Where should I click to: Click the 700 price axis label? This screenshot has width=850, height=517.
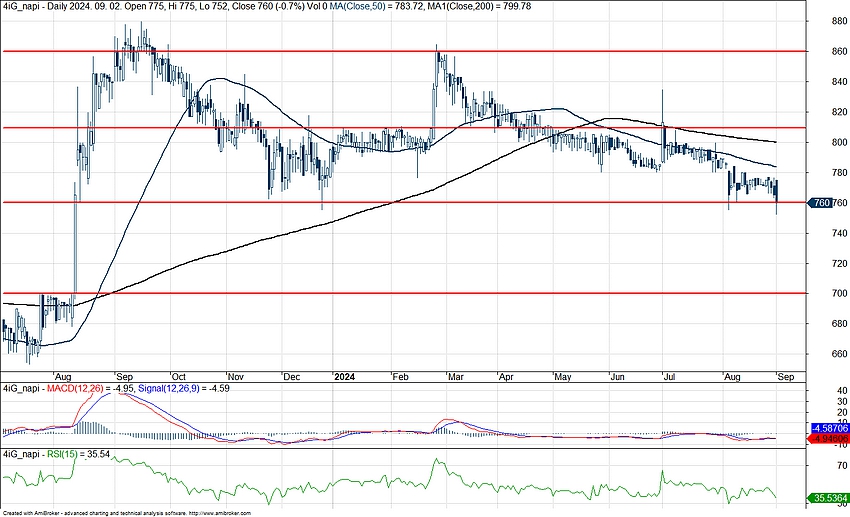(x=839, y=293)
